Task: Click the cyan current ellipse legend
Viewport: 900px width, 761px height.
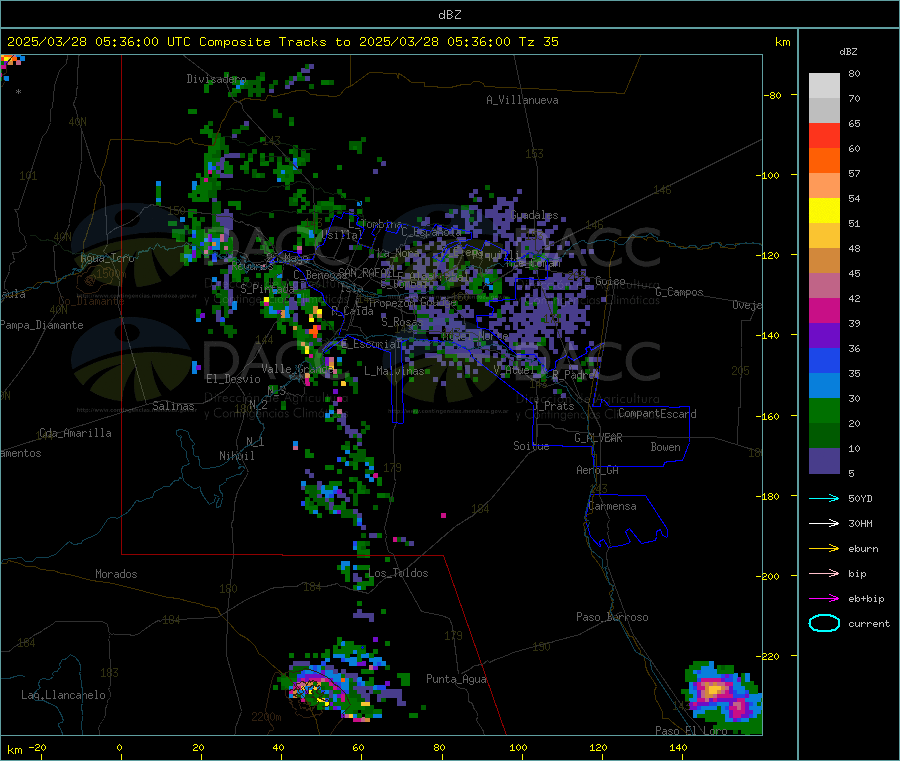Action: point(824,623)
